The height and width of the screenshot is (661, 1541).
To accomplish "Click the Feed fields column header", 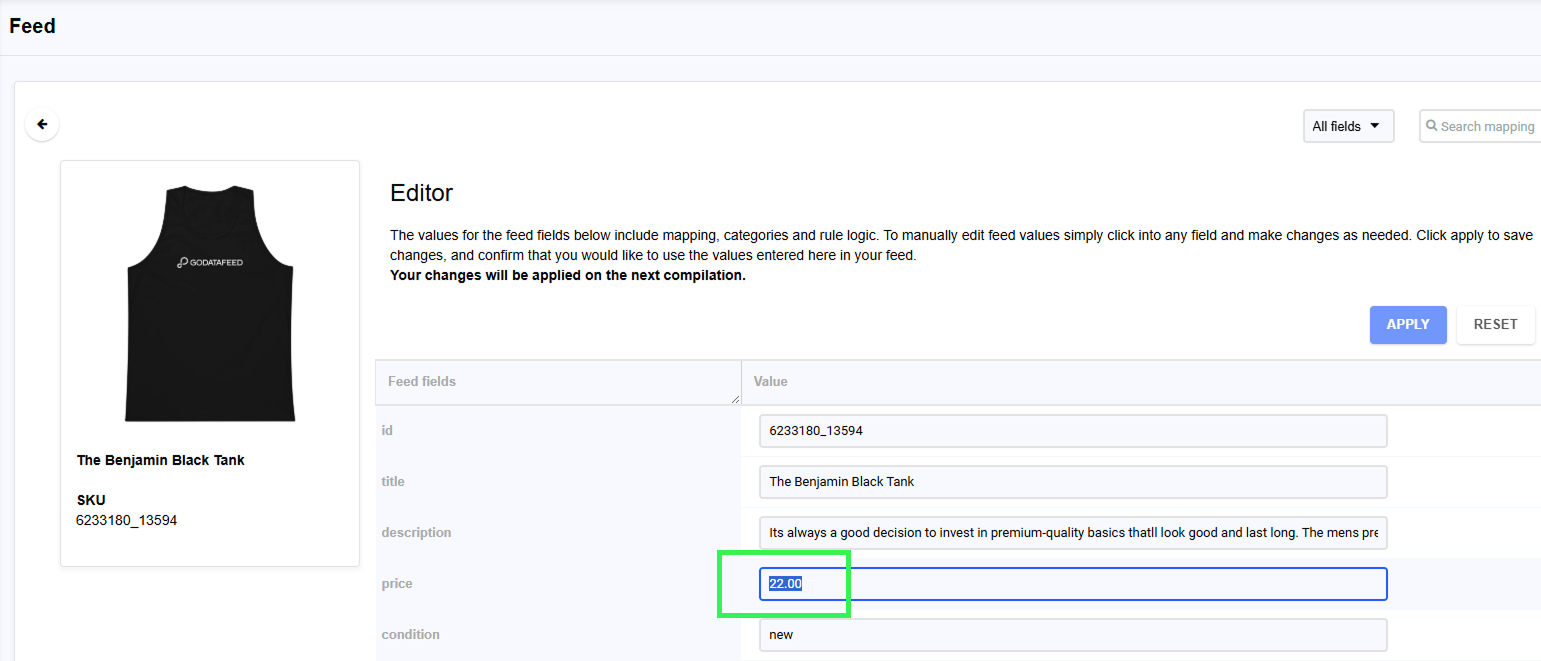I will 422,382.
